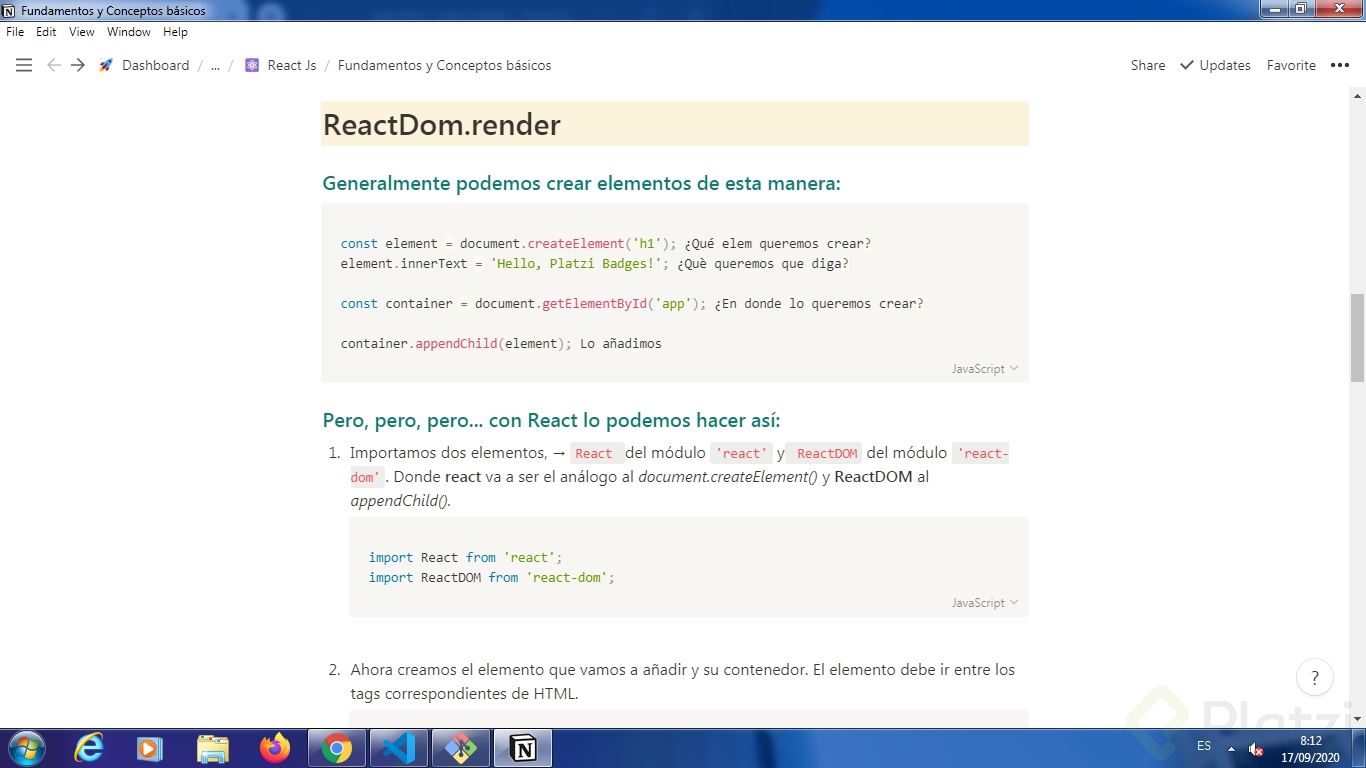Click the Share button
This screenshot has height=768, width=1366.
(1148, 65)
